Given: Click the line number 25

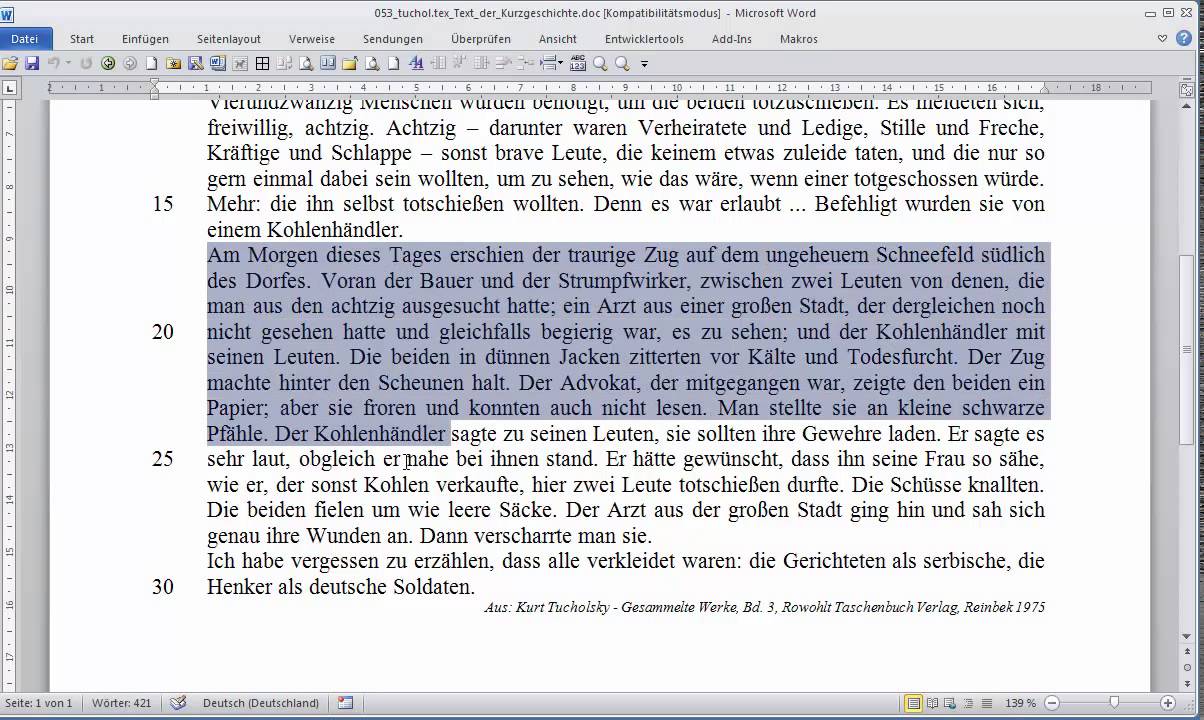Looking at the screenshot, I should [x=163, y=459].
